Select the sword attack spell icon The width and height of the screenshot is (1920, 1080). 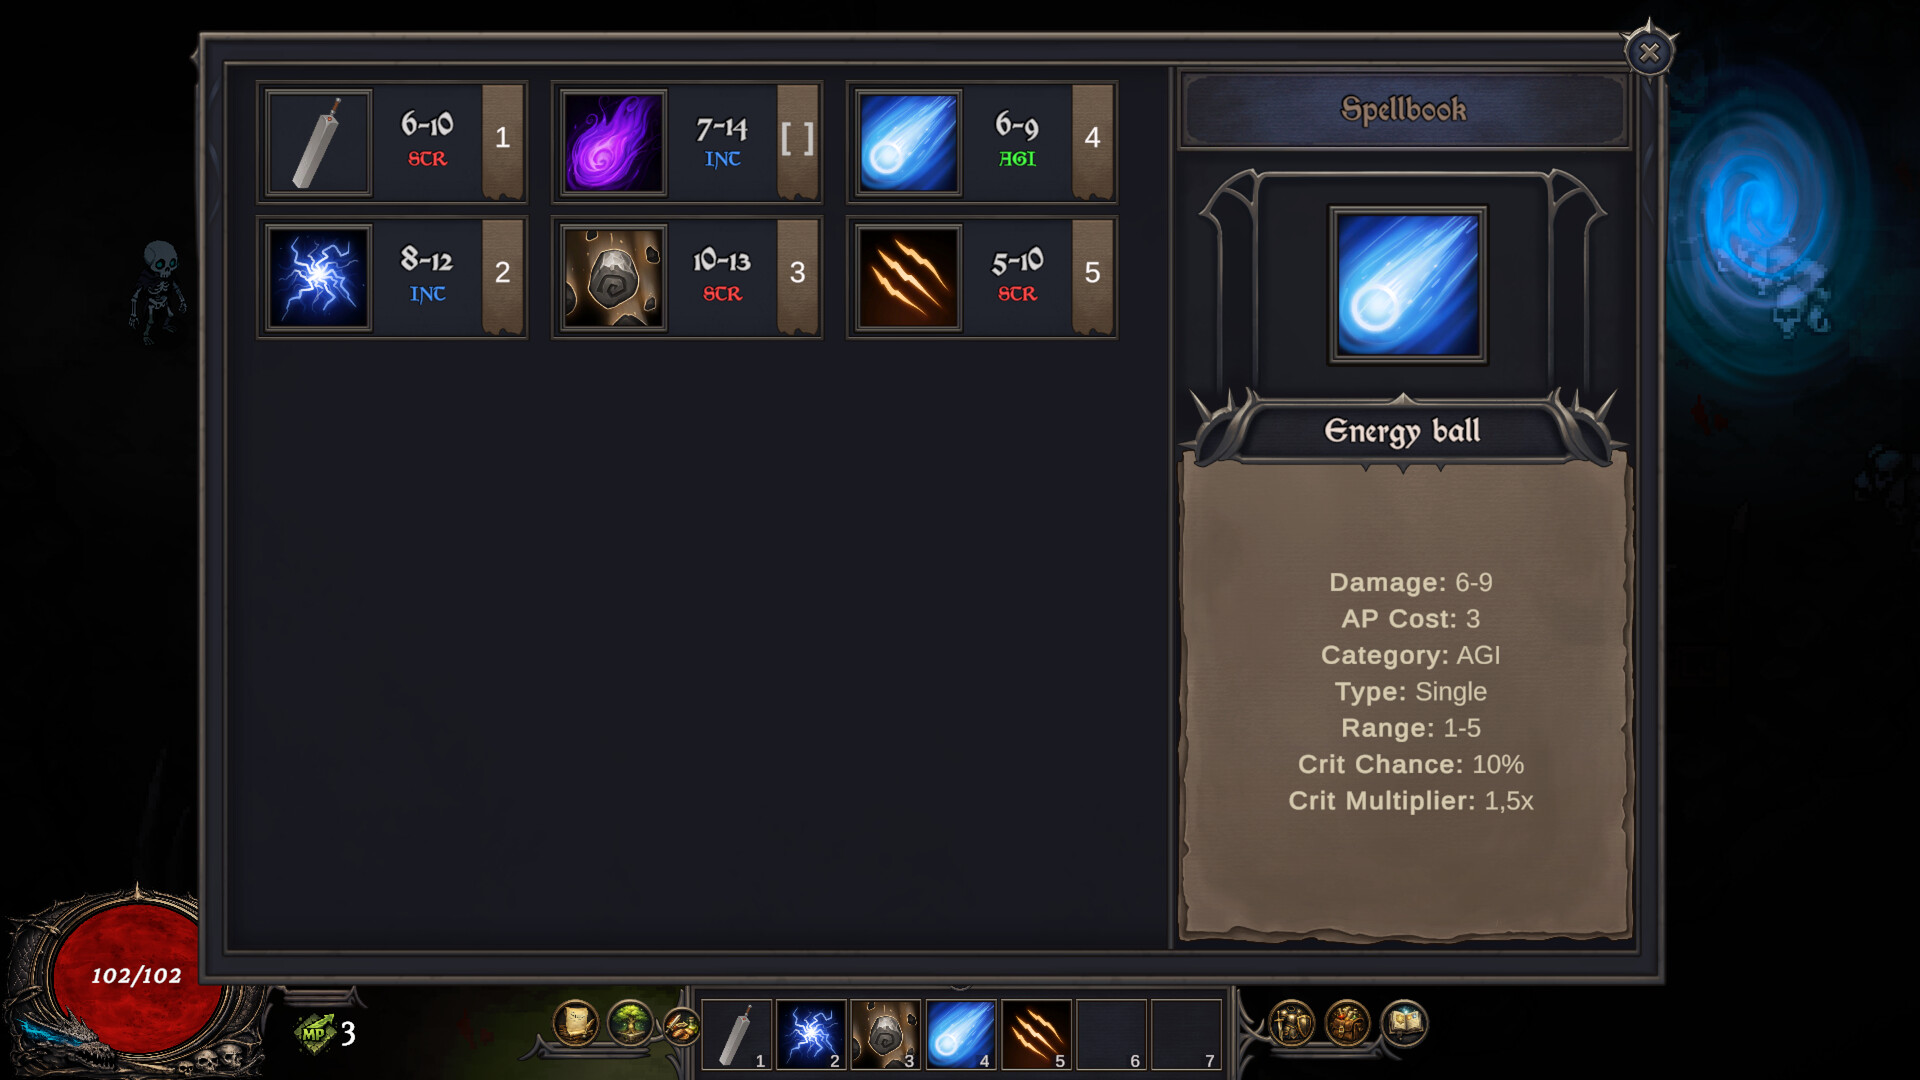click(319, 143)
